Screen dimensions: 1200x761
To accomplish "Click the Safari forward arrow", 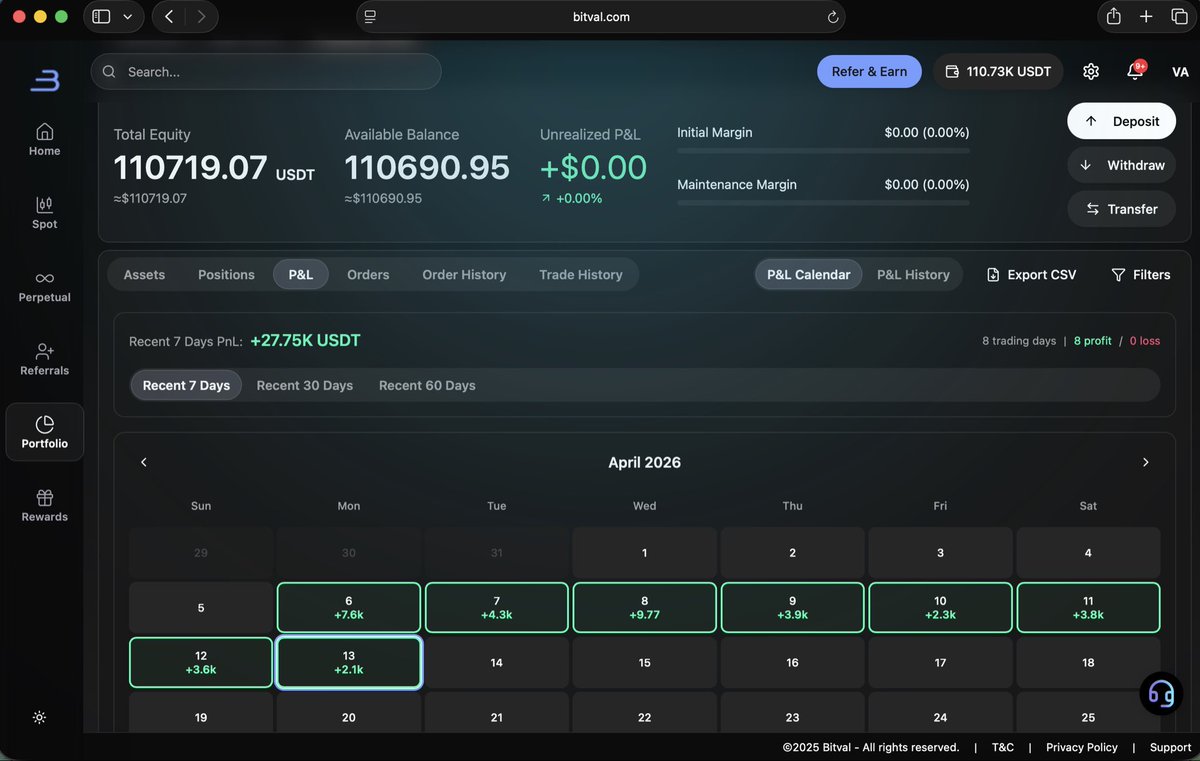I will pos(202,16).
